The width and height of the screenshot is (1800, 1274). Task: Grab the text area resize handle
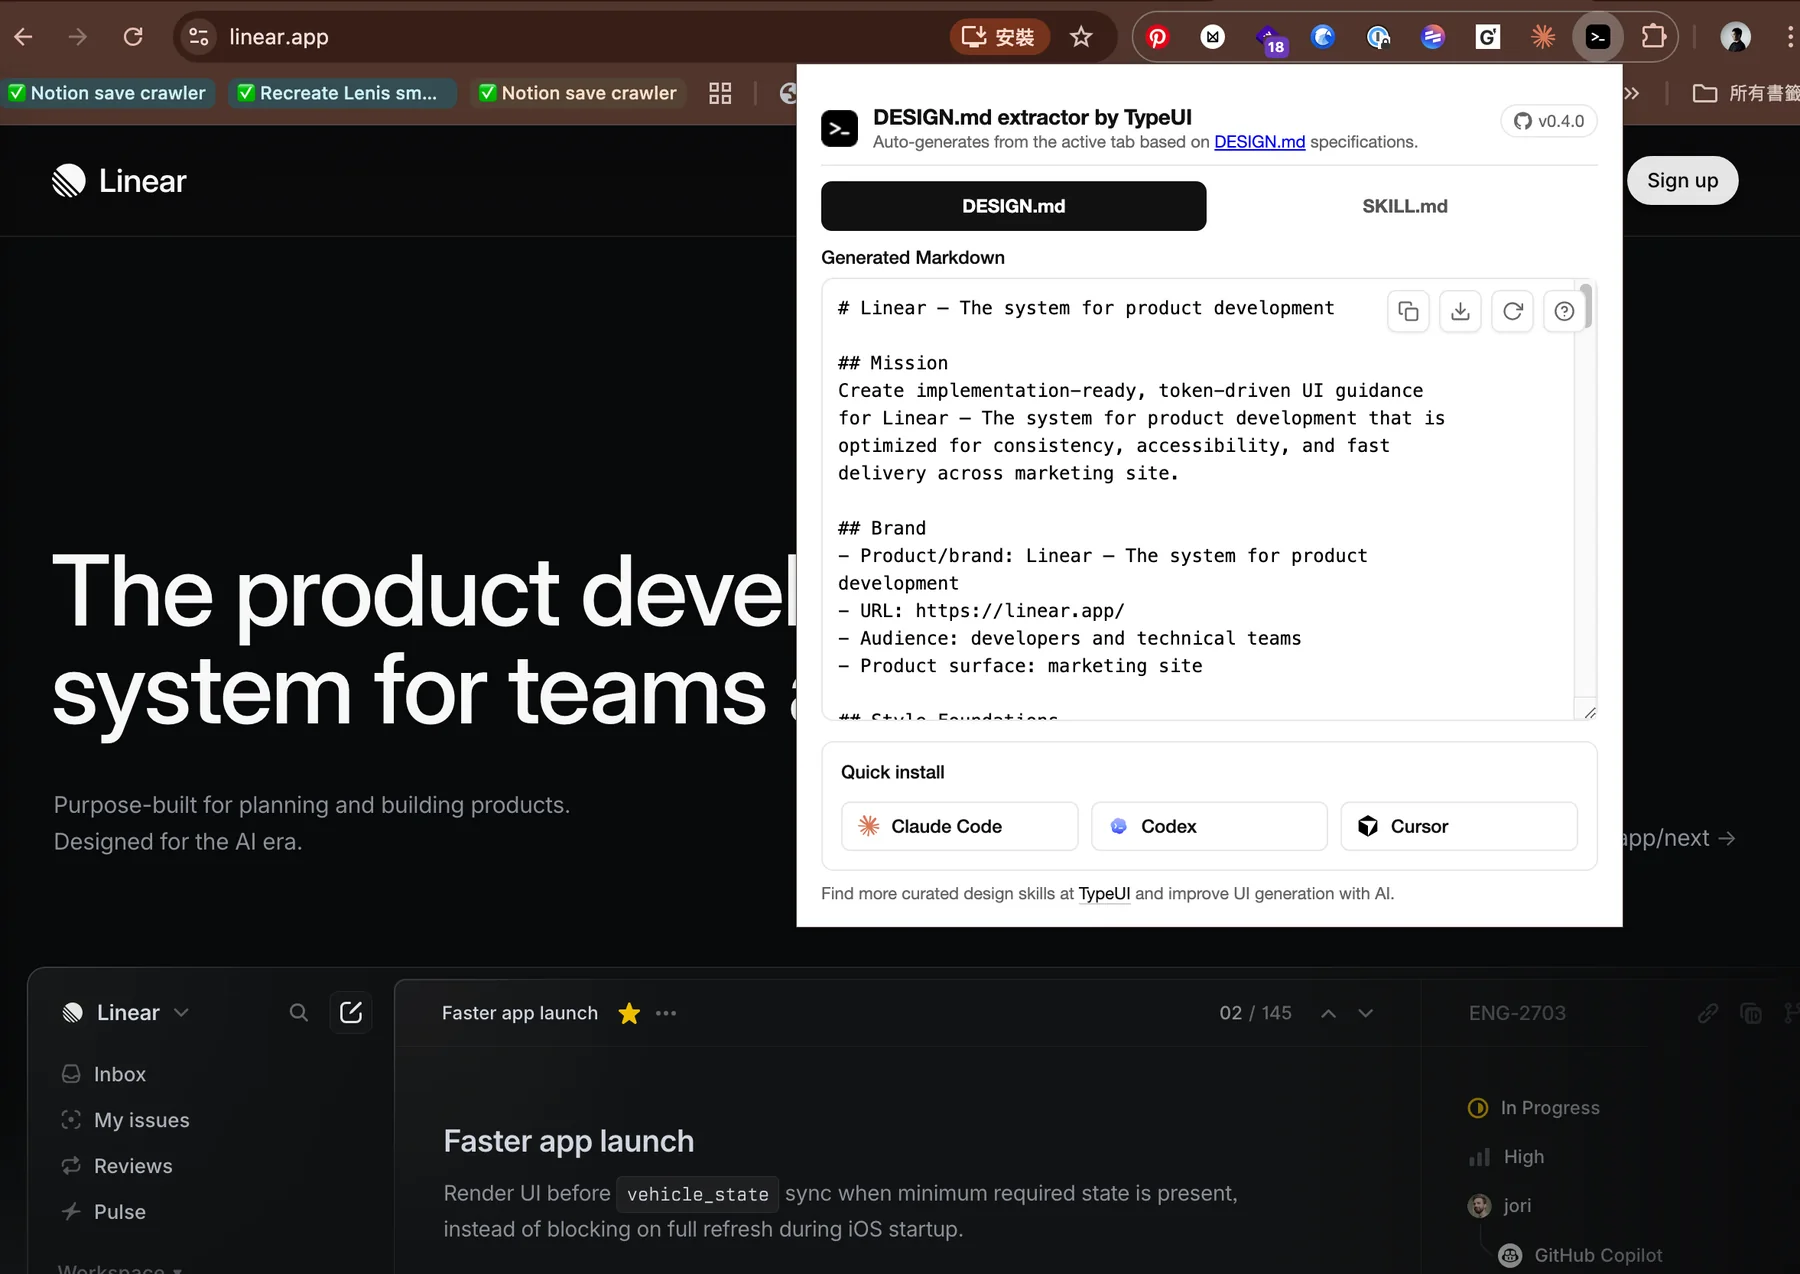(x=1590, y=712)
